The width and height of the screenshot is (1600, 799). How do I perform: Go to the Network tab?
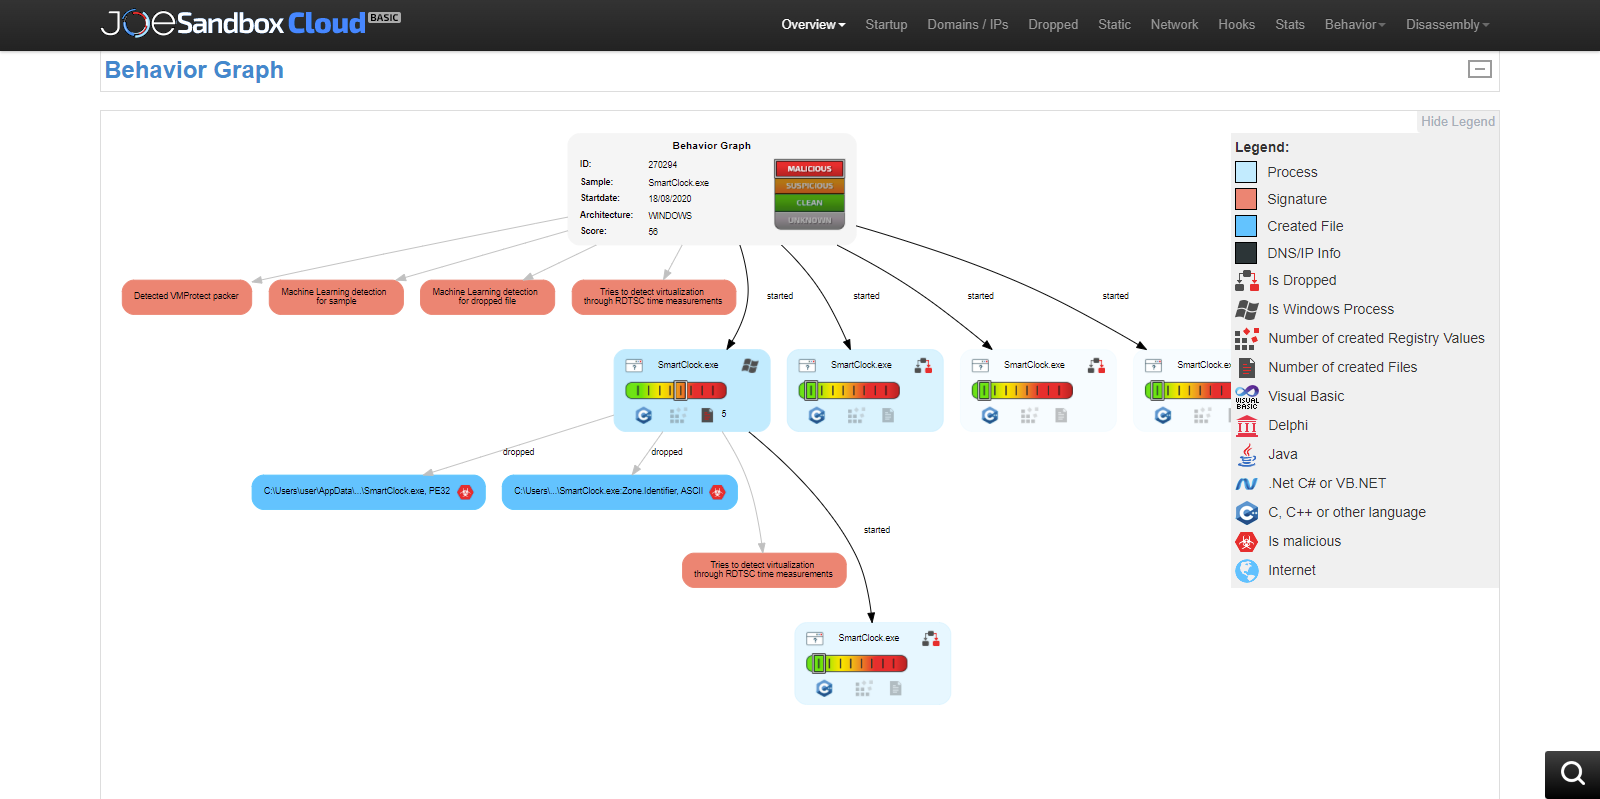pyautogui.click(x=1174, y=24)
